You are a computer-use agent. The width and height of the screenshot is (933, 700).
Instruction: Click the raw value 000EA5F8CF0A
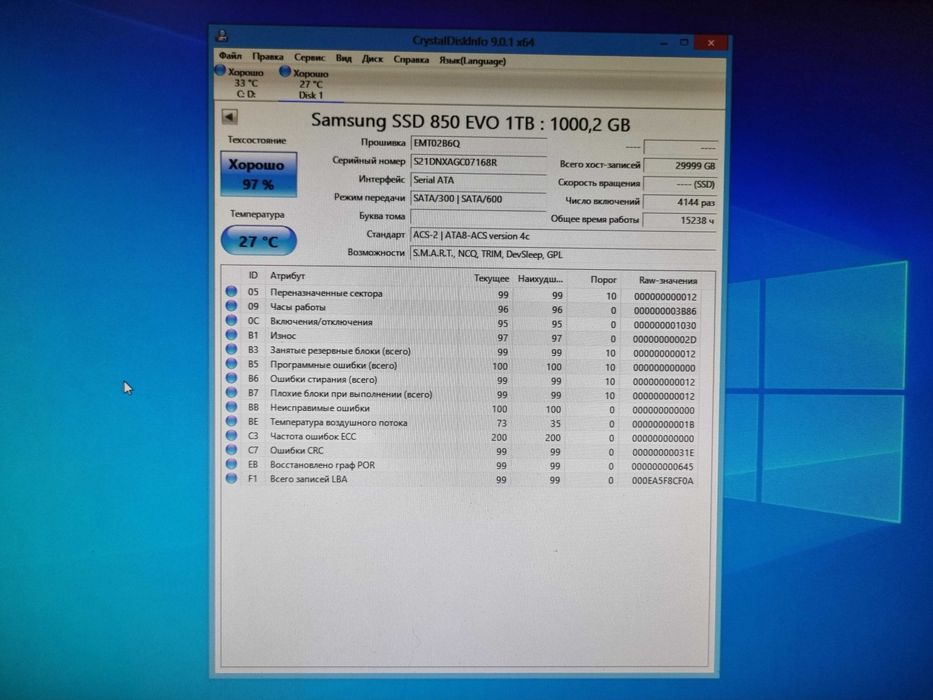662,481
